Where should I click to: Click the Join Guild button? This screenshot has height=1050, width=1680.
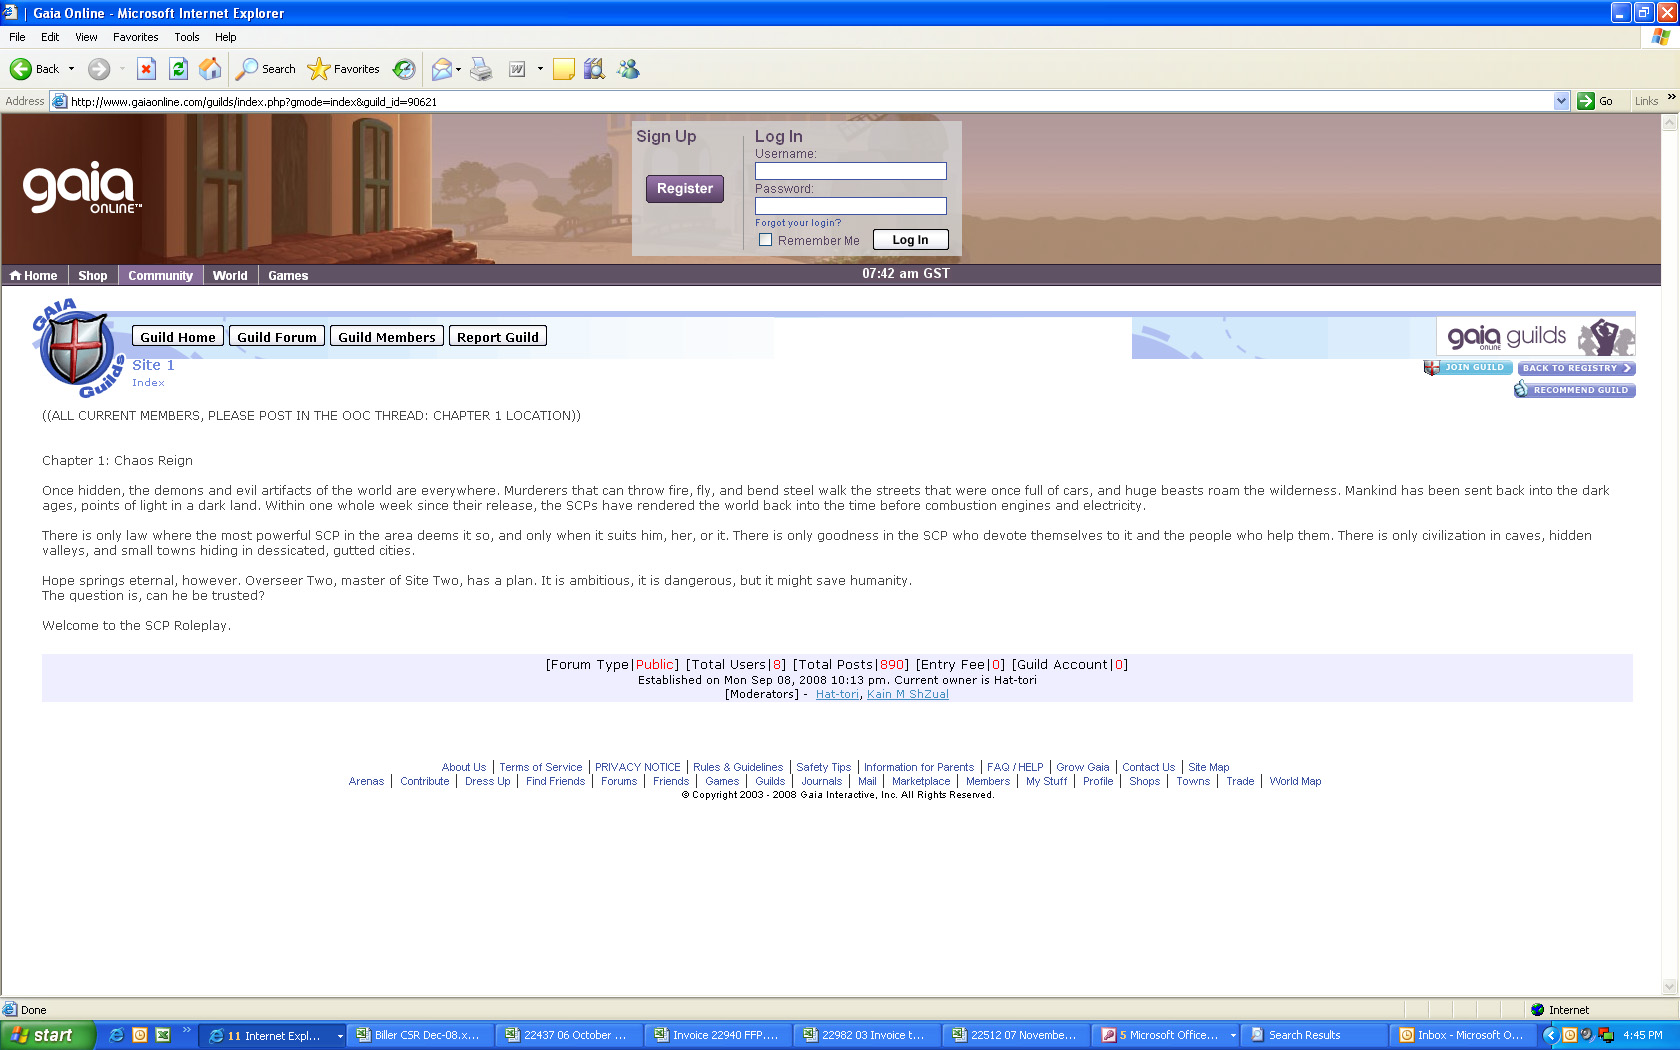coord(1468,368)
